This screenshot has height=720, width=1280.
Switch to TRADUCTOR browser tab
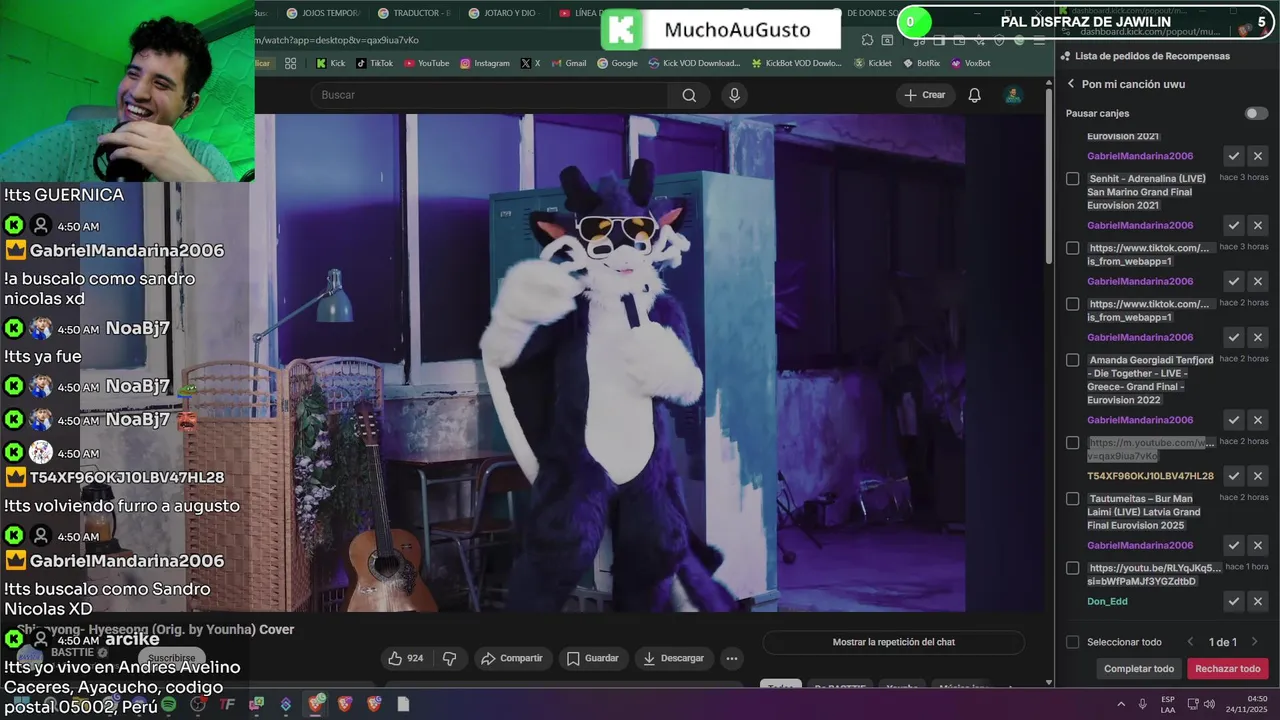point(414,13)
